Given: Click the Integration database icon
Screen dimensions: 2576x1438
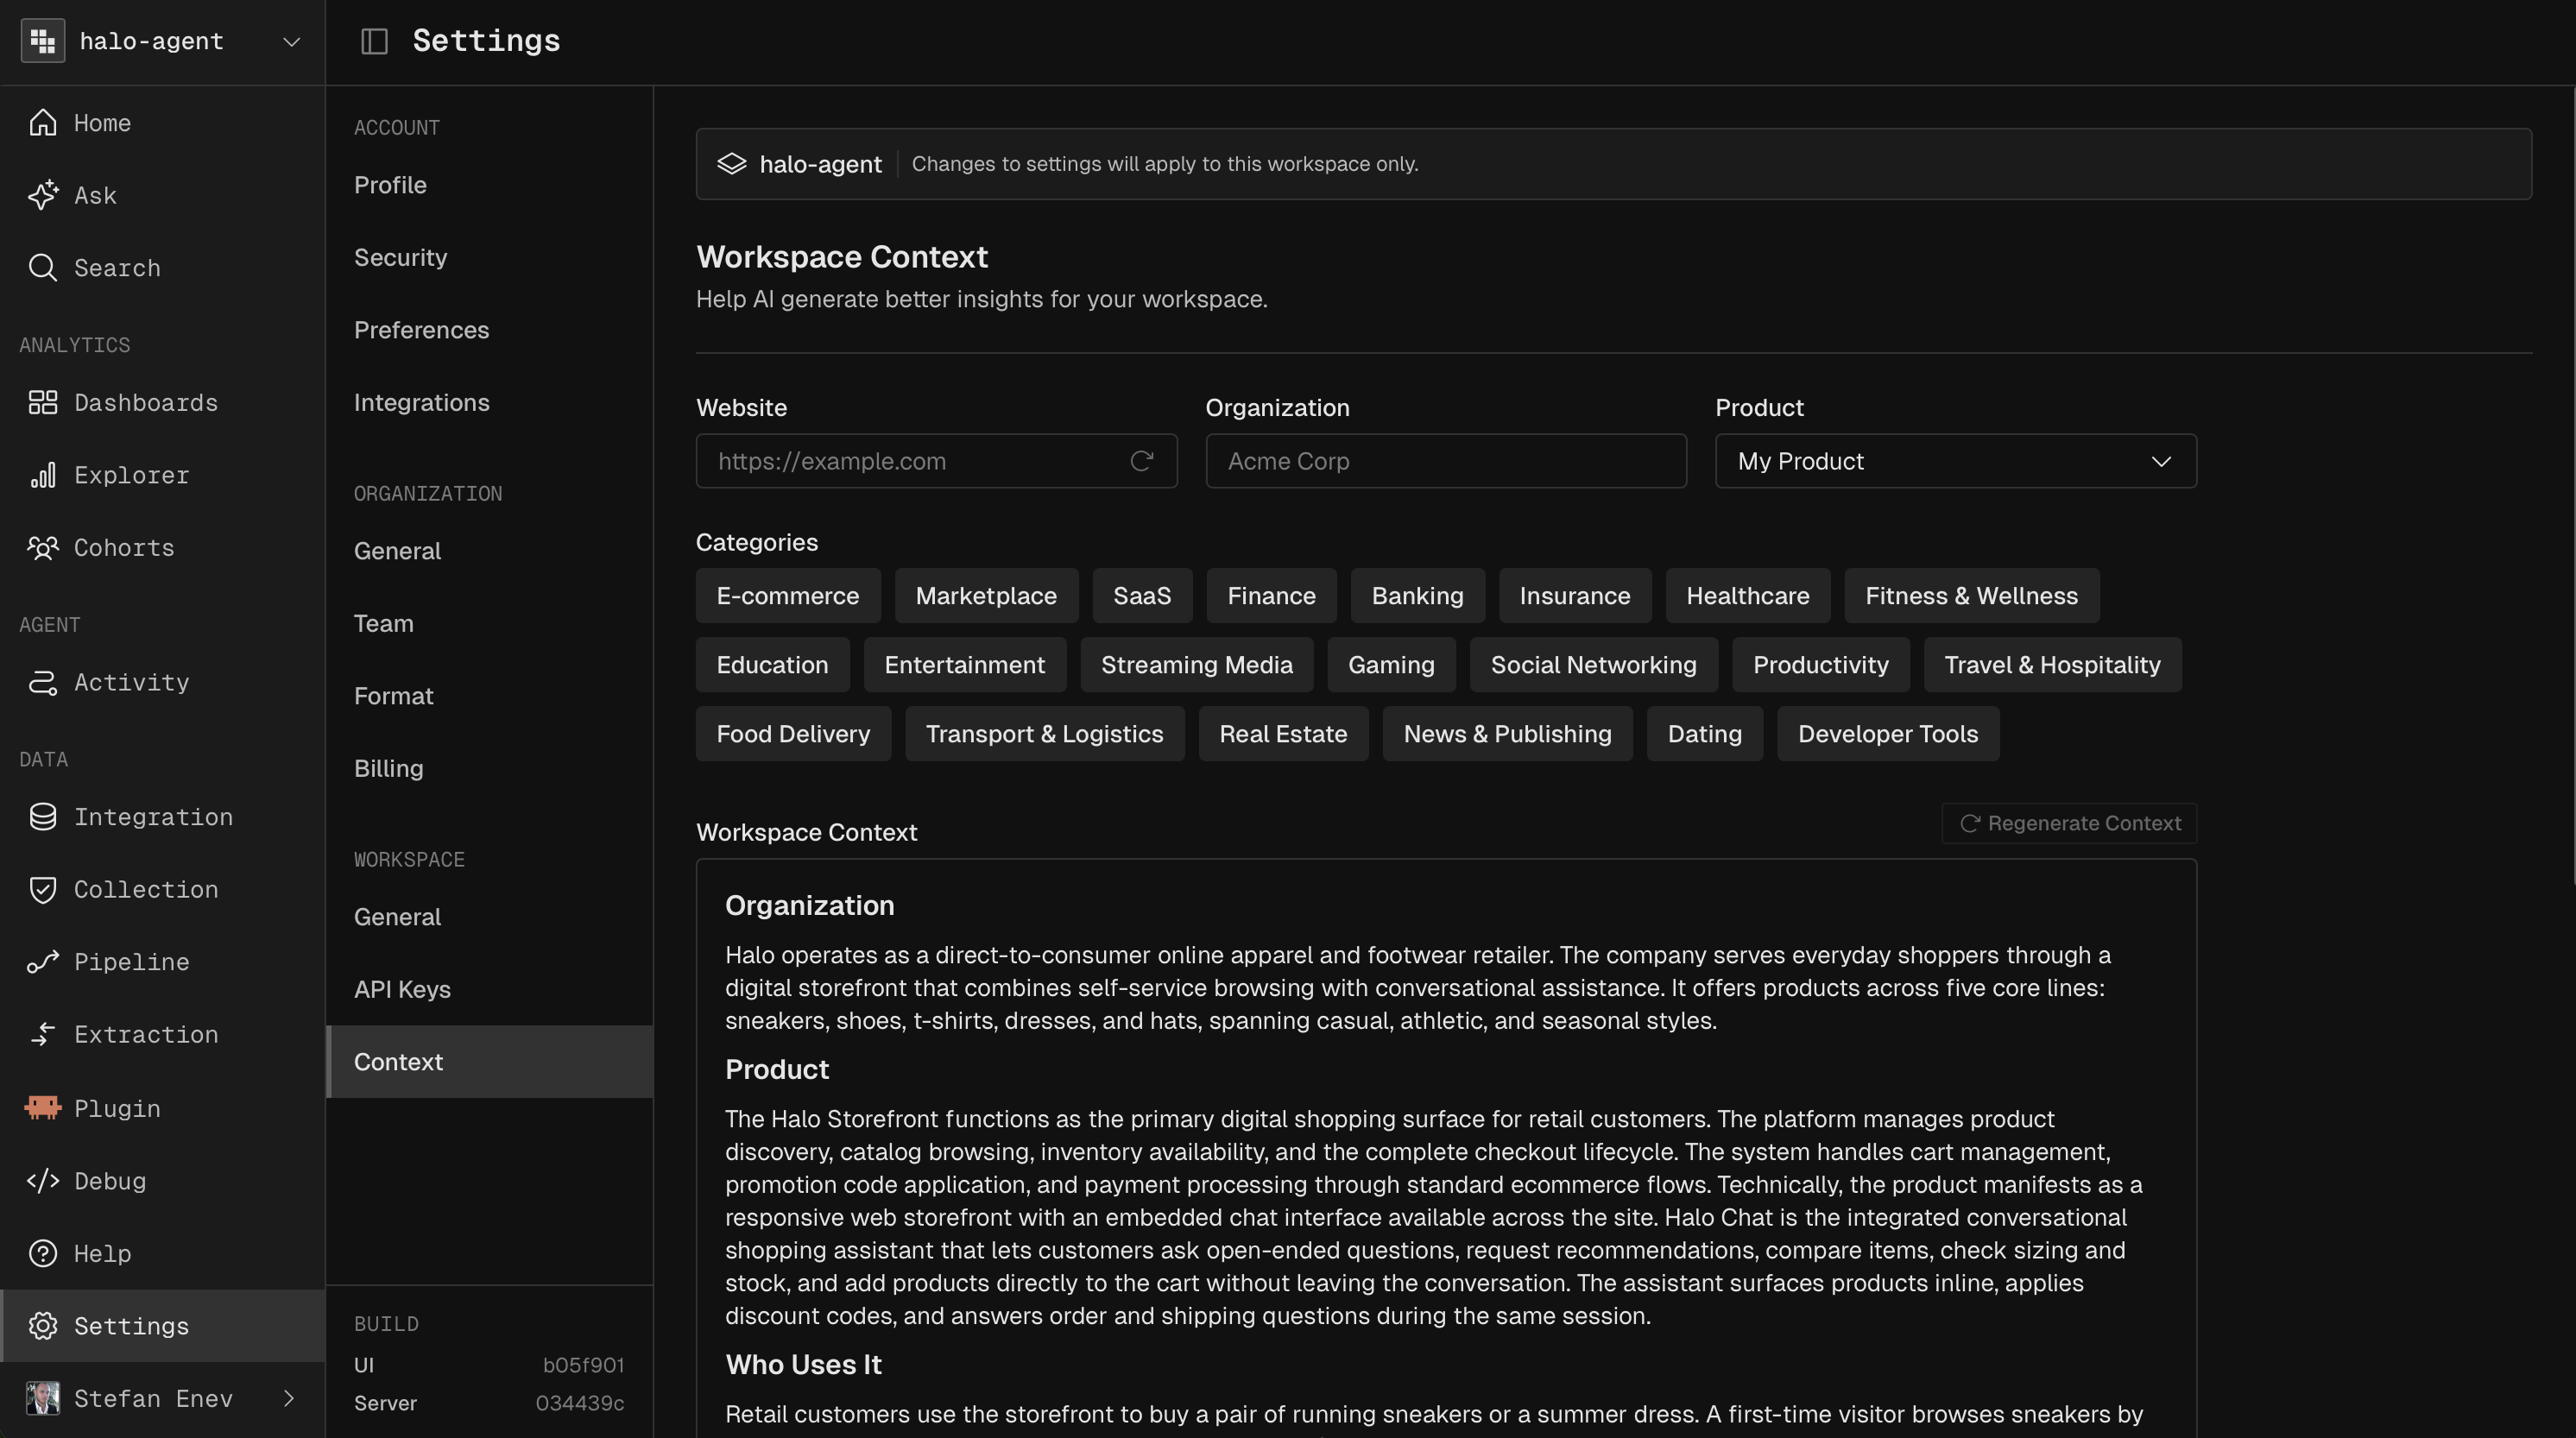Looking at the screenshot, I should [42, 817].
